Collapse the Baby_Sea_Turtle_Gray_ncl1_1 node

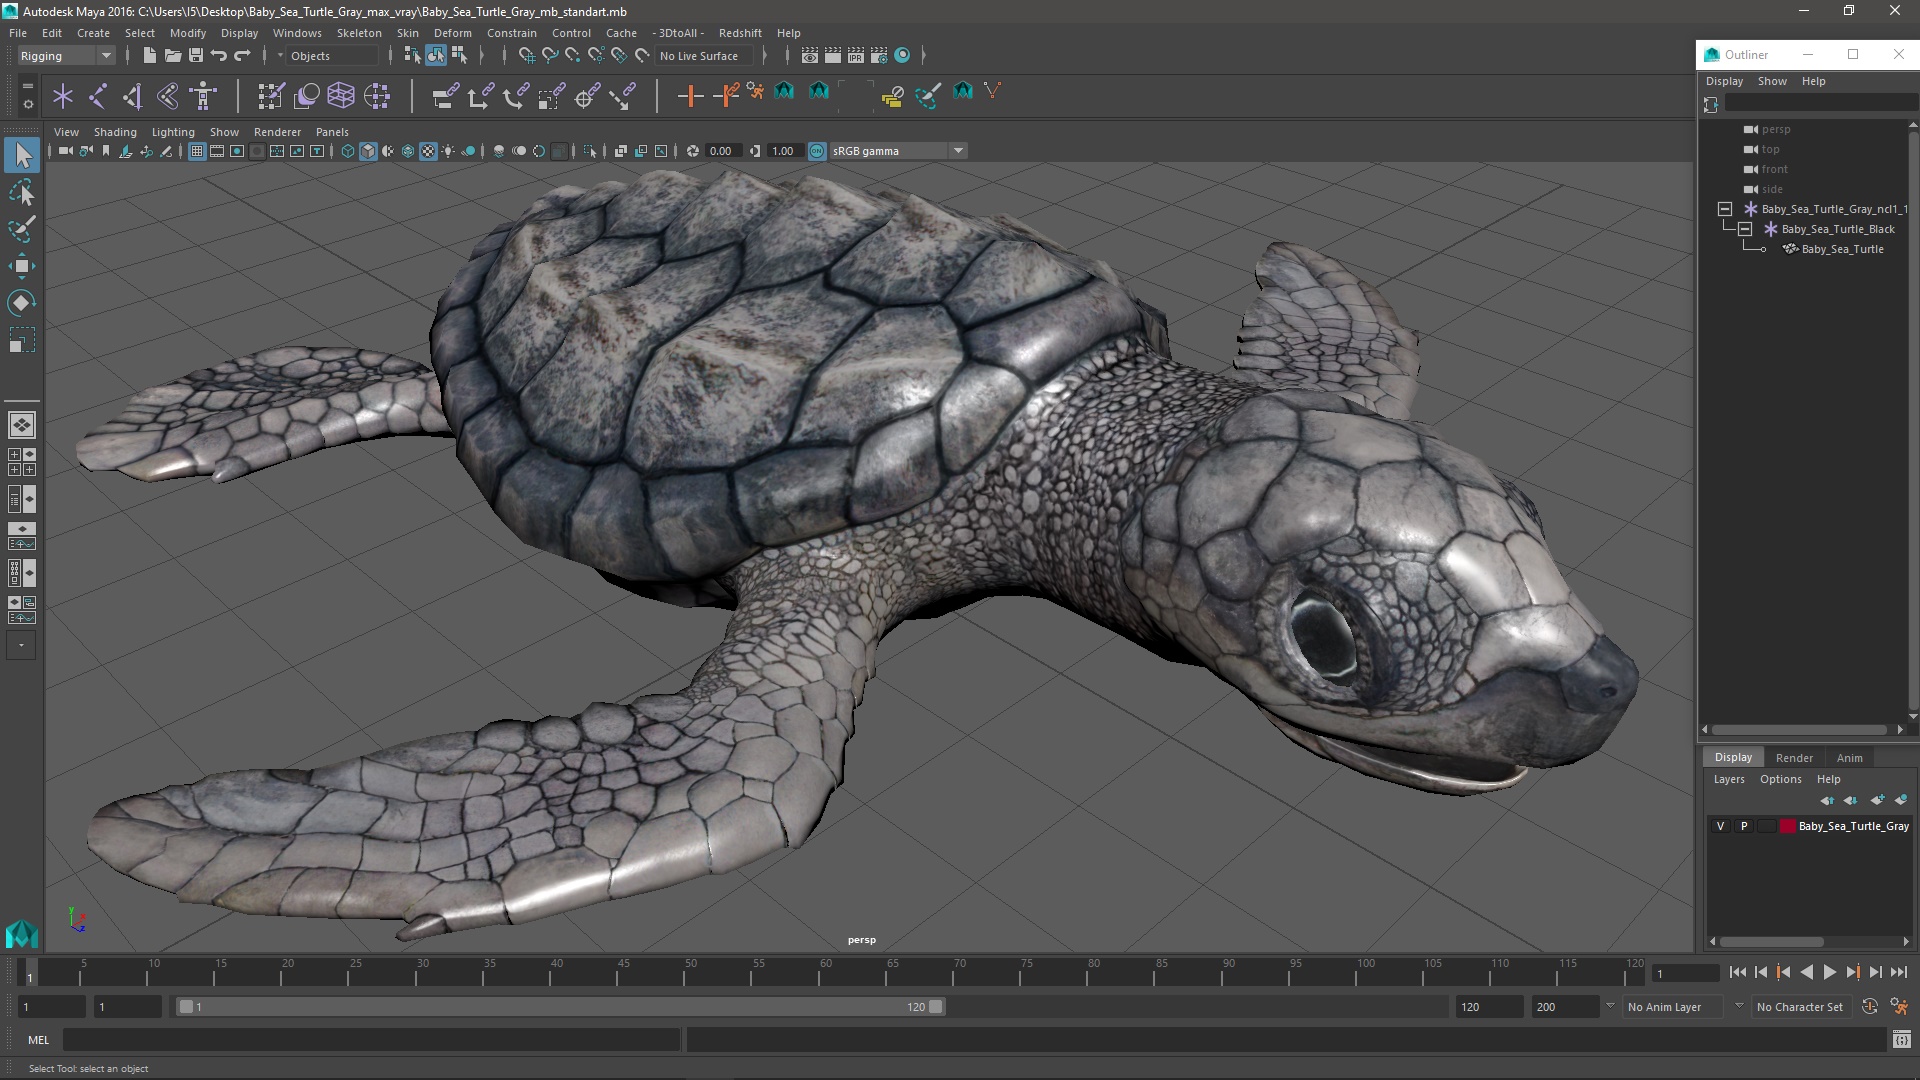click(1725, 209)
